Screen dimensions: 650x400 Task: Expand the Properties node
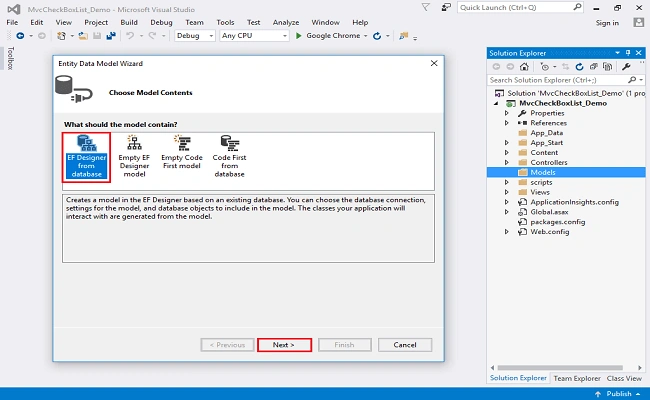click(507, 113)
